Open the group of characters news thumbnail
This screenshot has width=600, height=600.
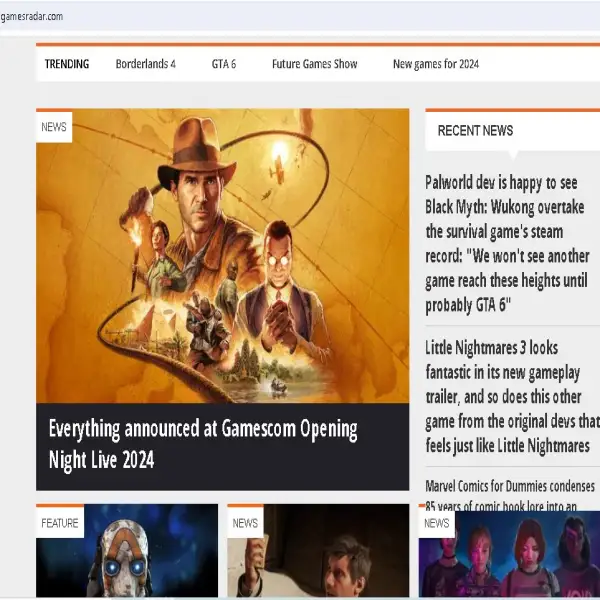click(x=509, y=554)
